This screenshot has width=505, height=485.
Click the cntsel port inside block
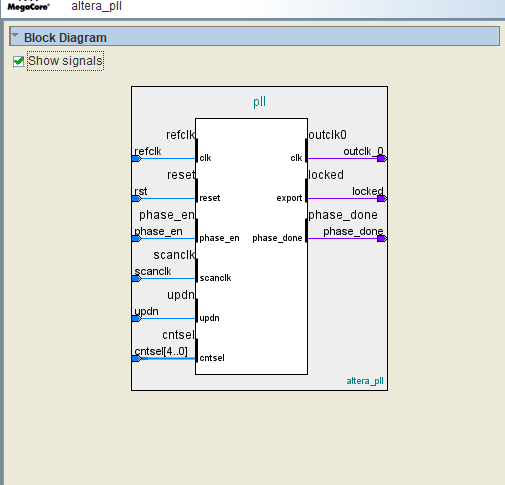click(212, 358)
